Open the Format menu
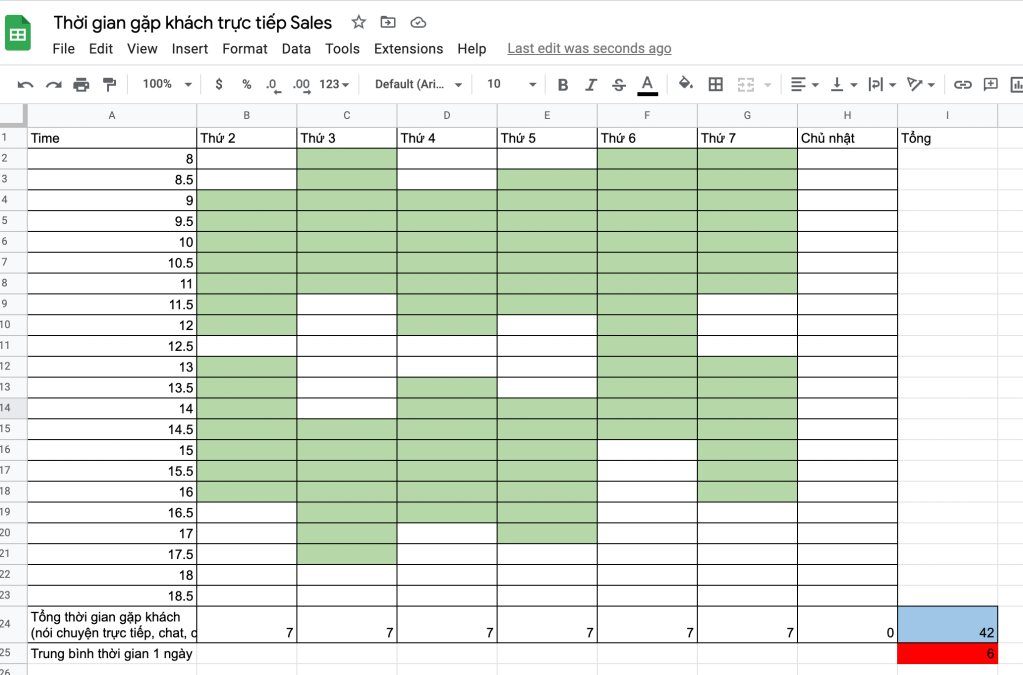This screenshot has height=675, width=1023. coord(245,48)
